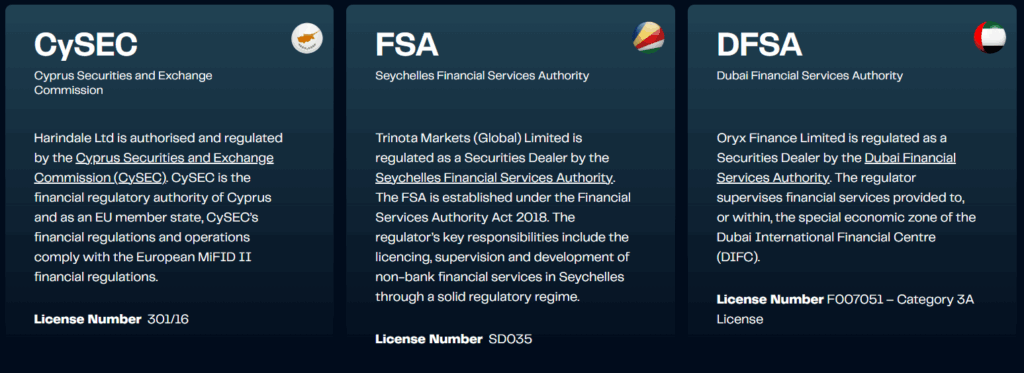The image size is (1024, 373).
Task: Open the Seychelles Financial Services Authority link
Action: tap(494, 178)
